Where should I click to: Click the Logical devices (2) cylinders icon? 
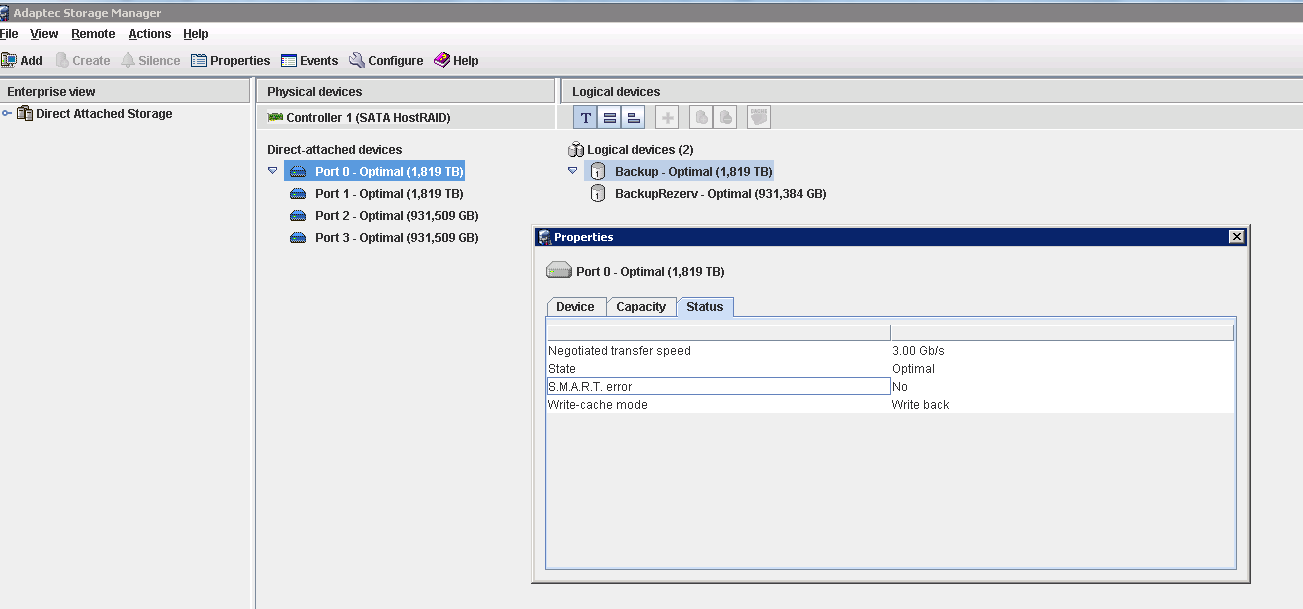coord(576,150)
